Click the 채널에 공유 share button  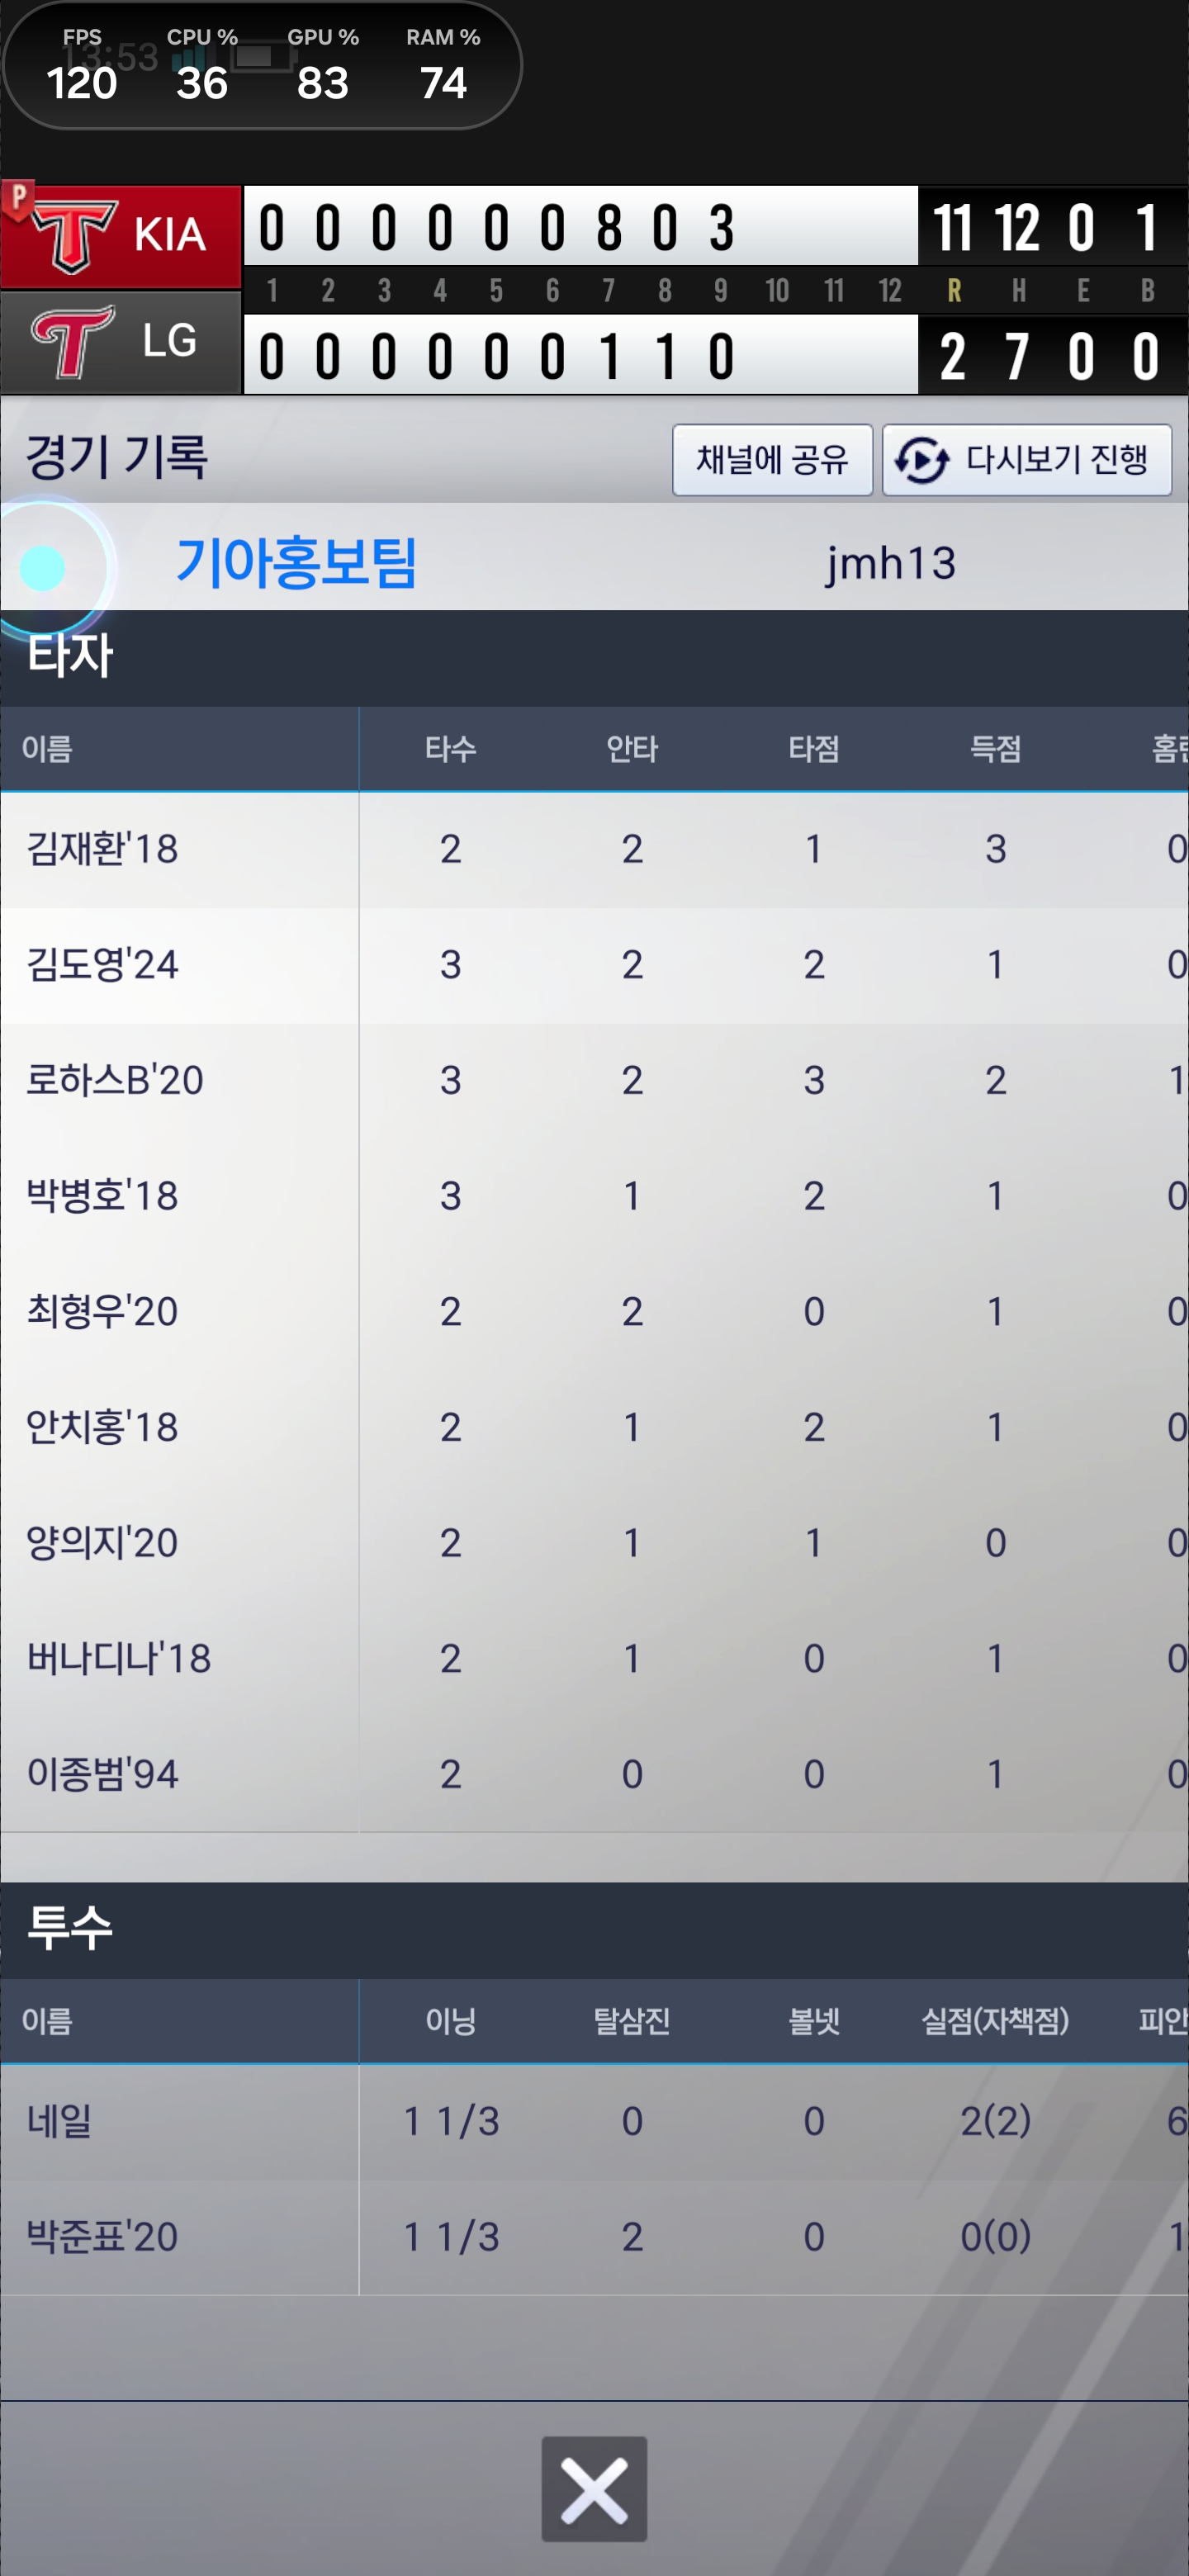coord(772,460)
